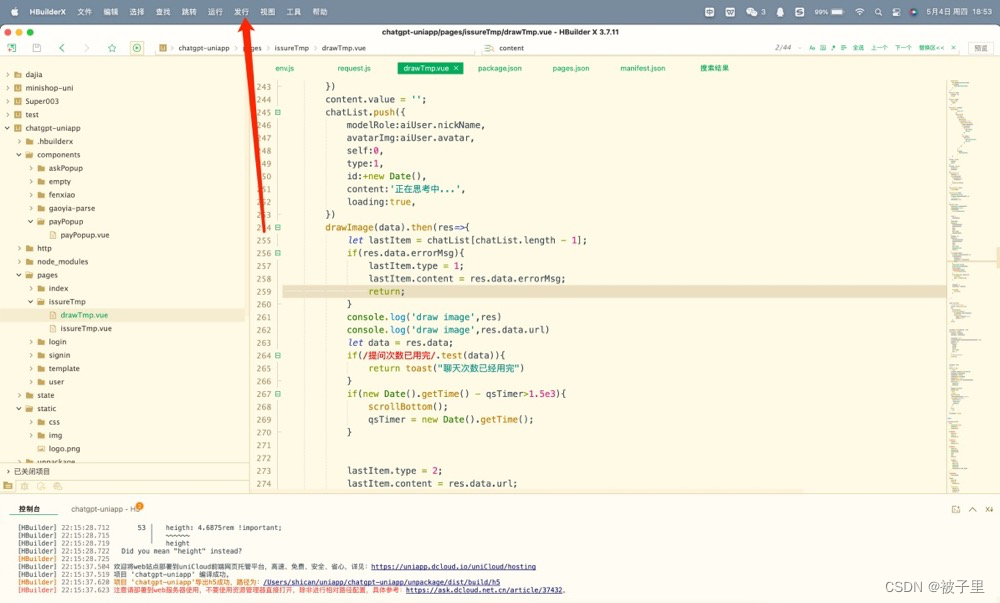
Task: Switch to the pages.json tab
Action: (571, 68)
